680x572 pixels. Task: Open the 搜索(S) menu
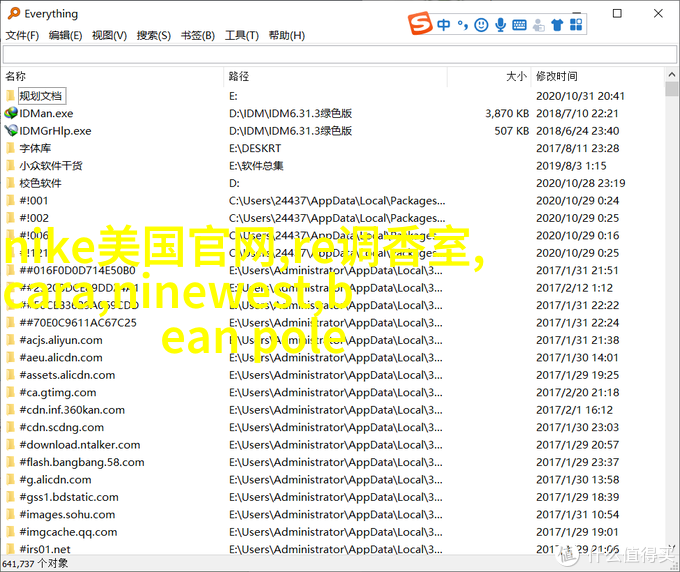pos(153,36)
